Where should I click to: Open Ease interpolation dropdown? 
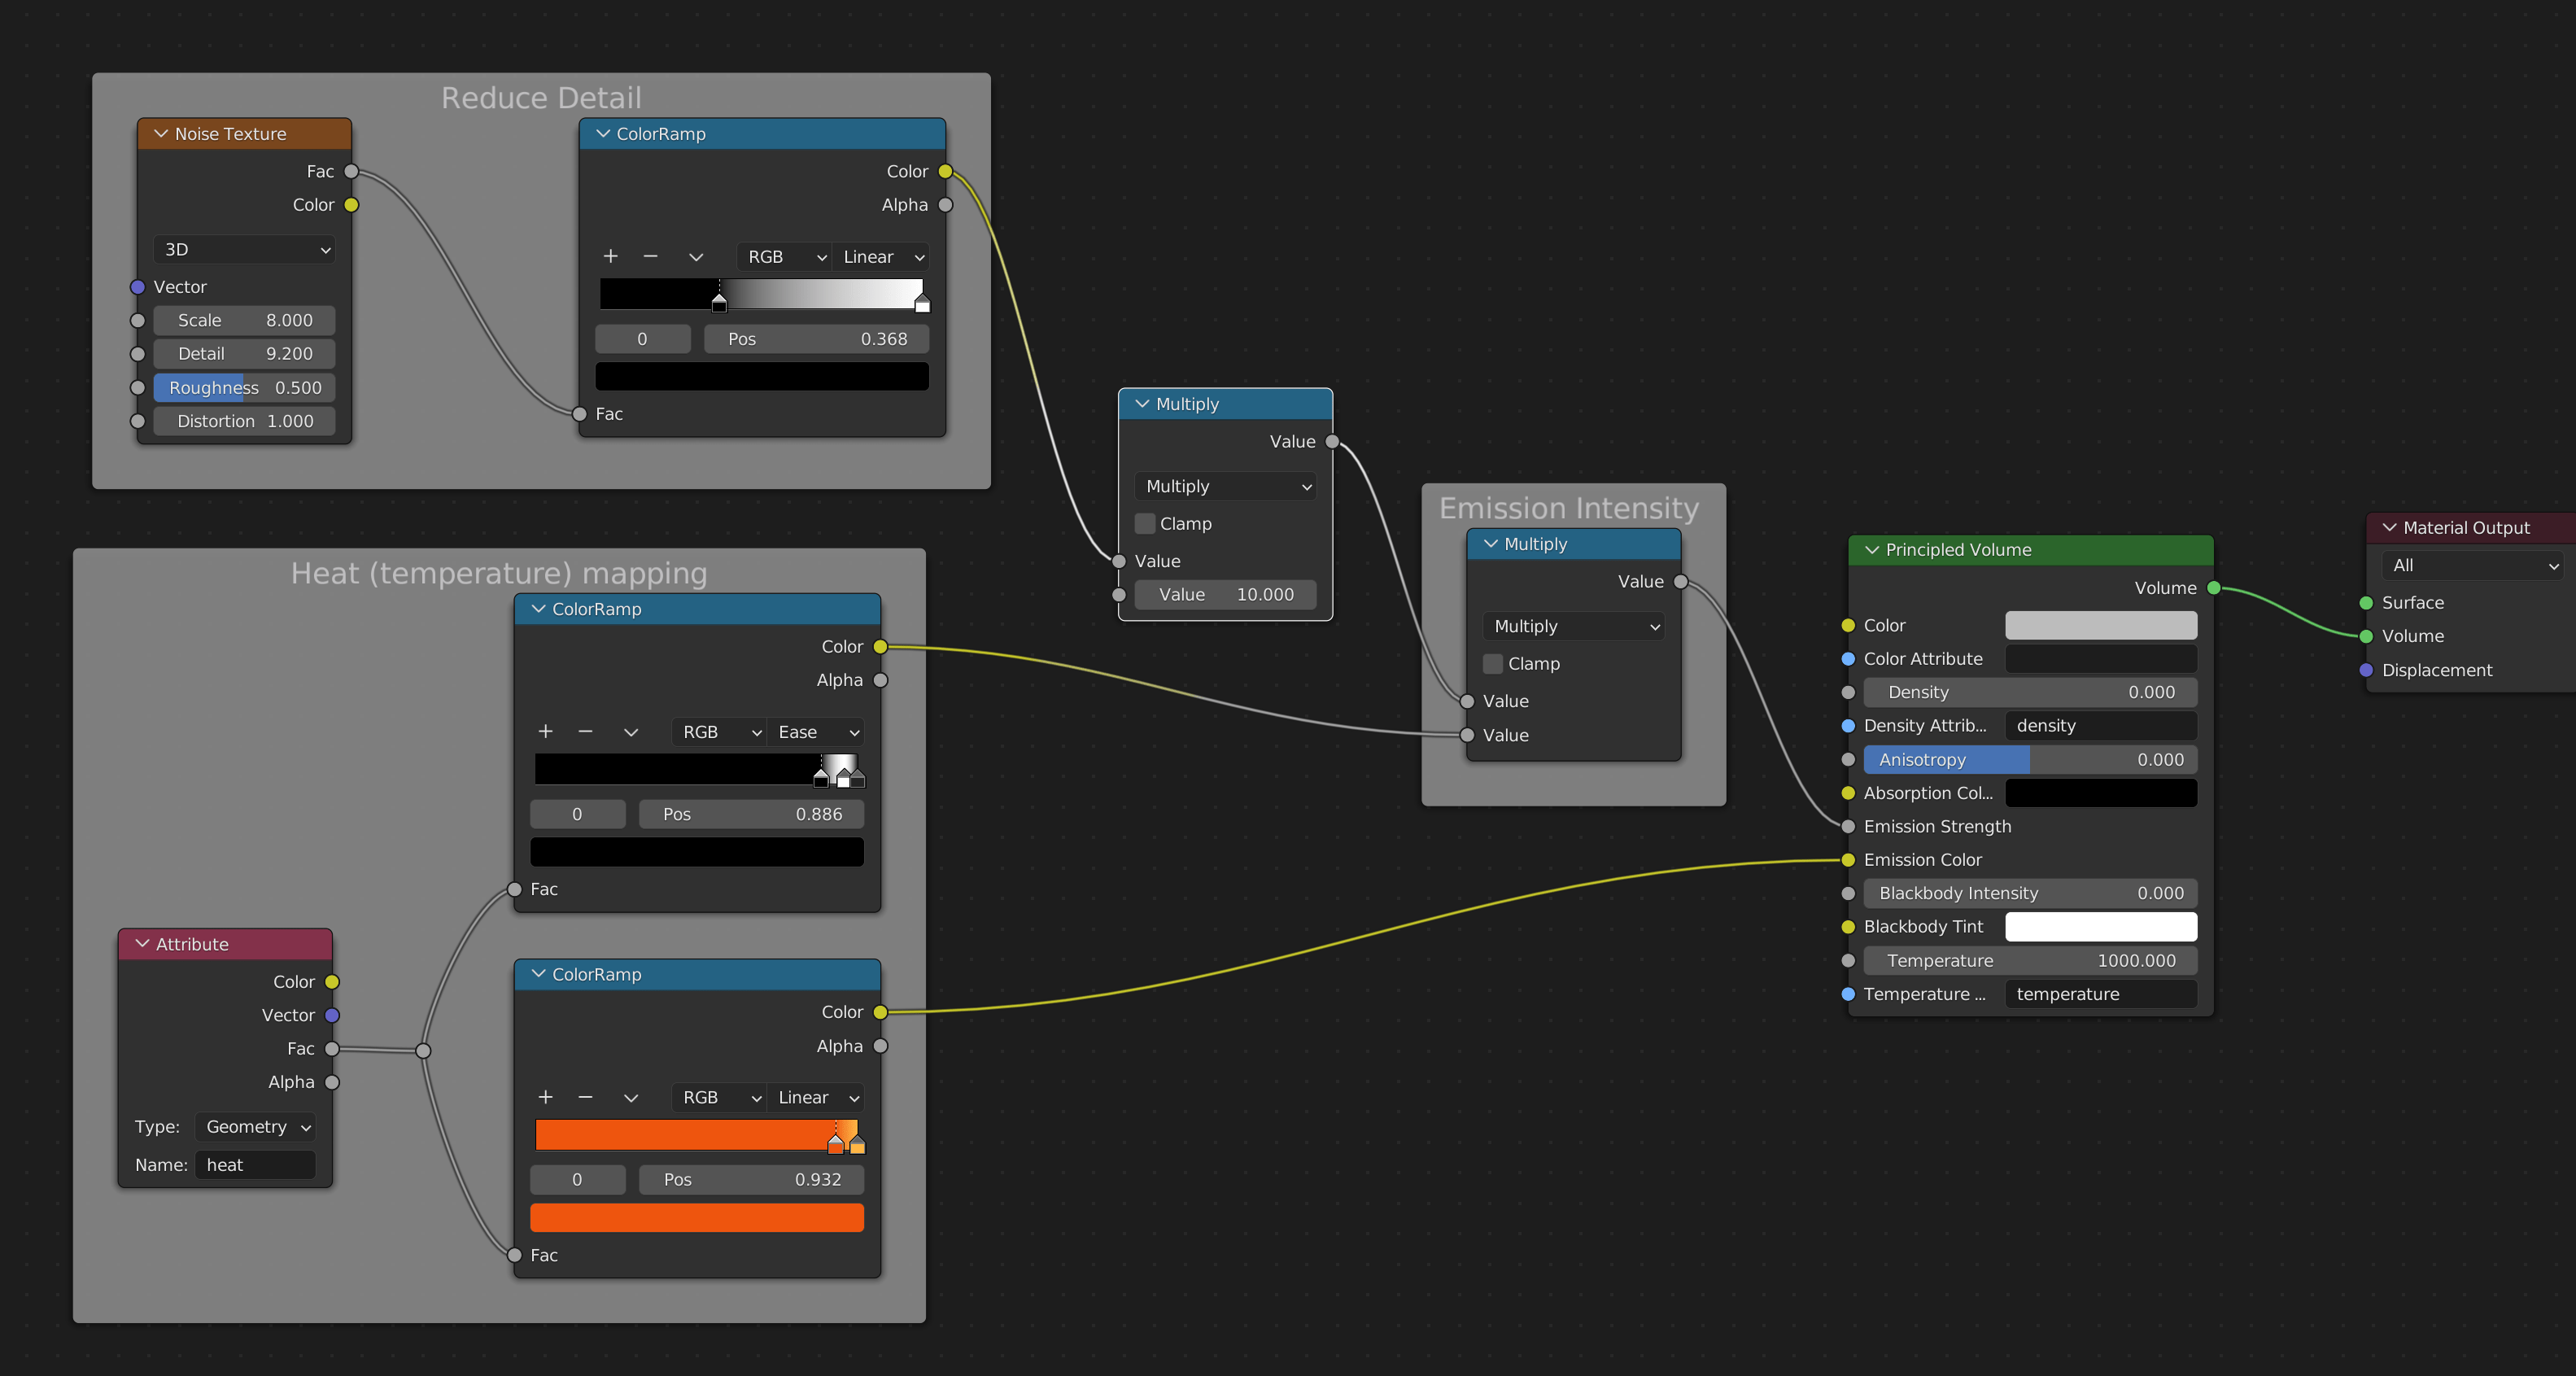click(816, 732)
